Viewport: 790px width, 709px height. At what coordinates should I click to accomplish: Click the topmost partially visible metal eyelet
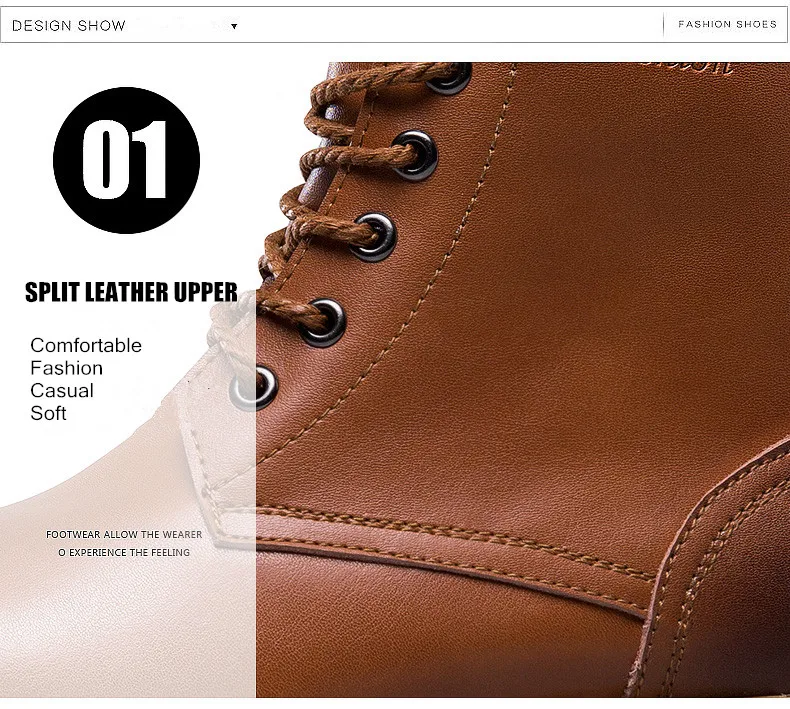pos(450,78)
